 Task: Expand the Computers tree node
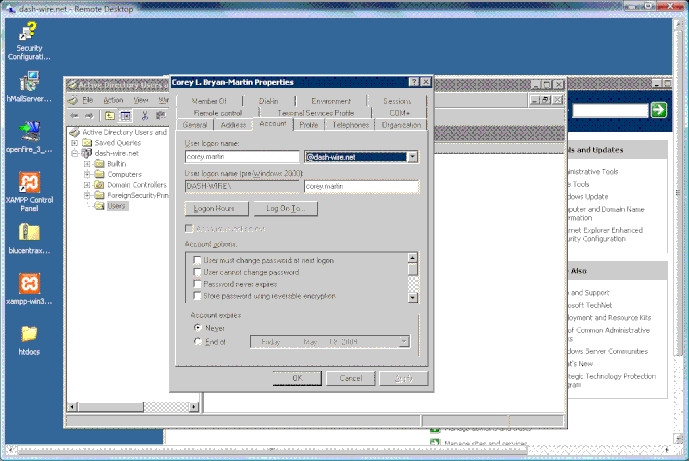pyautogui.click(x=87, y=174)
